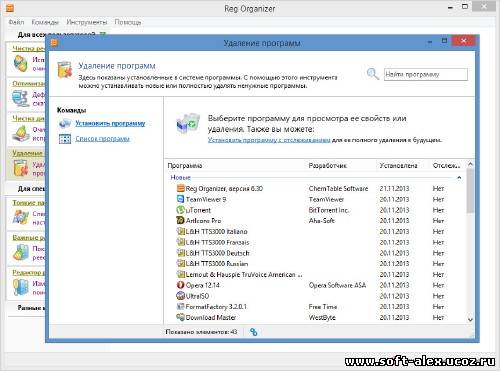Screen dimensions: 500x371
Task: Select the ArtIcons Pro entry
Action: coord(203,221)
